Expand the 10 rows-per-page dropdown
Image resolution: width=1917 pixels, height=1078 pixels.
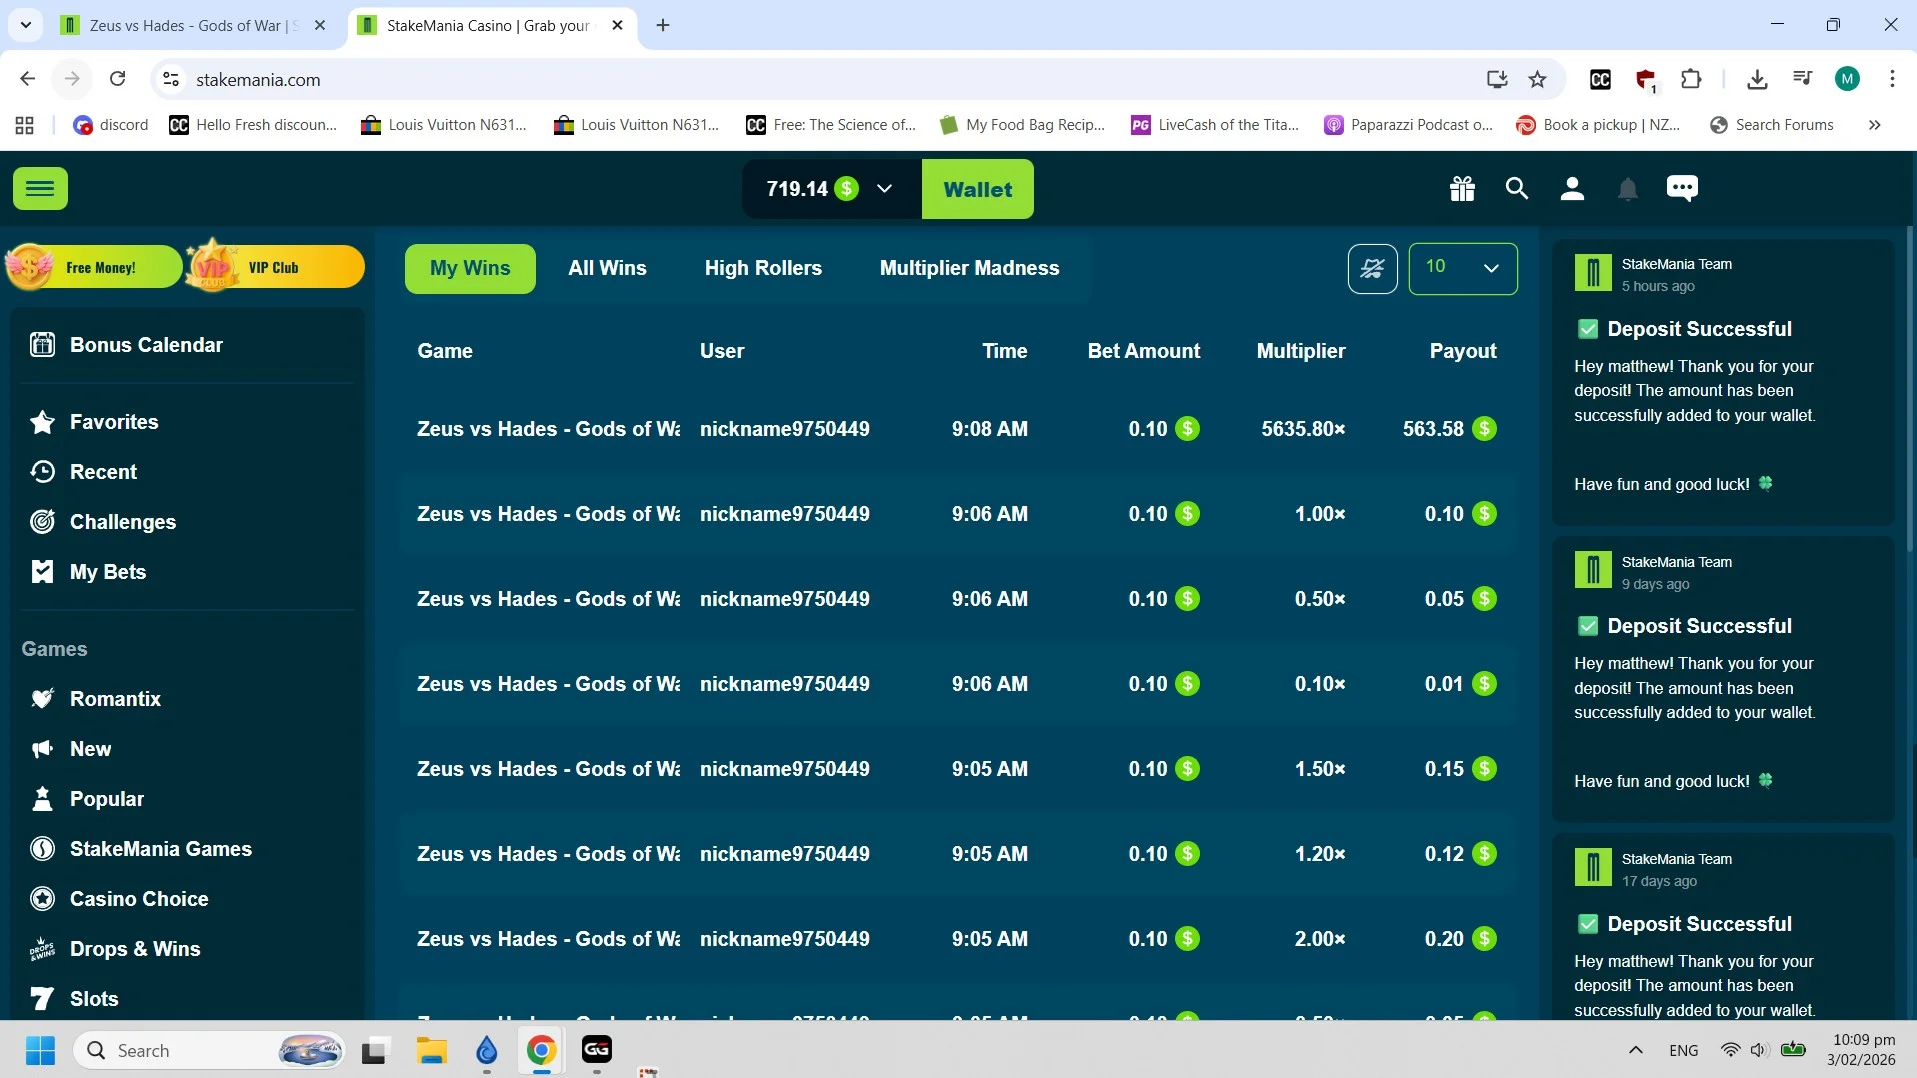click(x=1462, y=268)
